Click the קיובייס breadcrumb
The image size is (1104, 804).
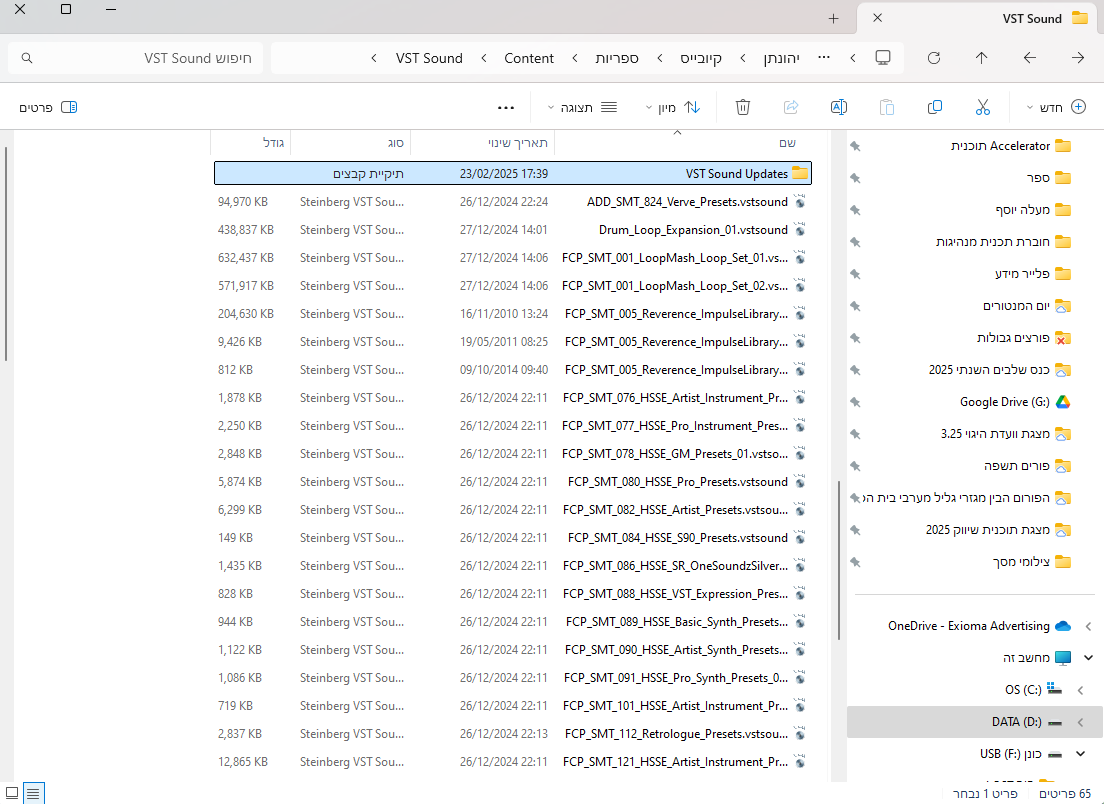pos(701,58)
